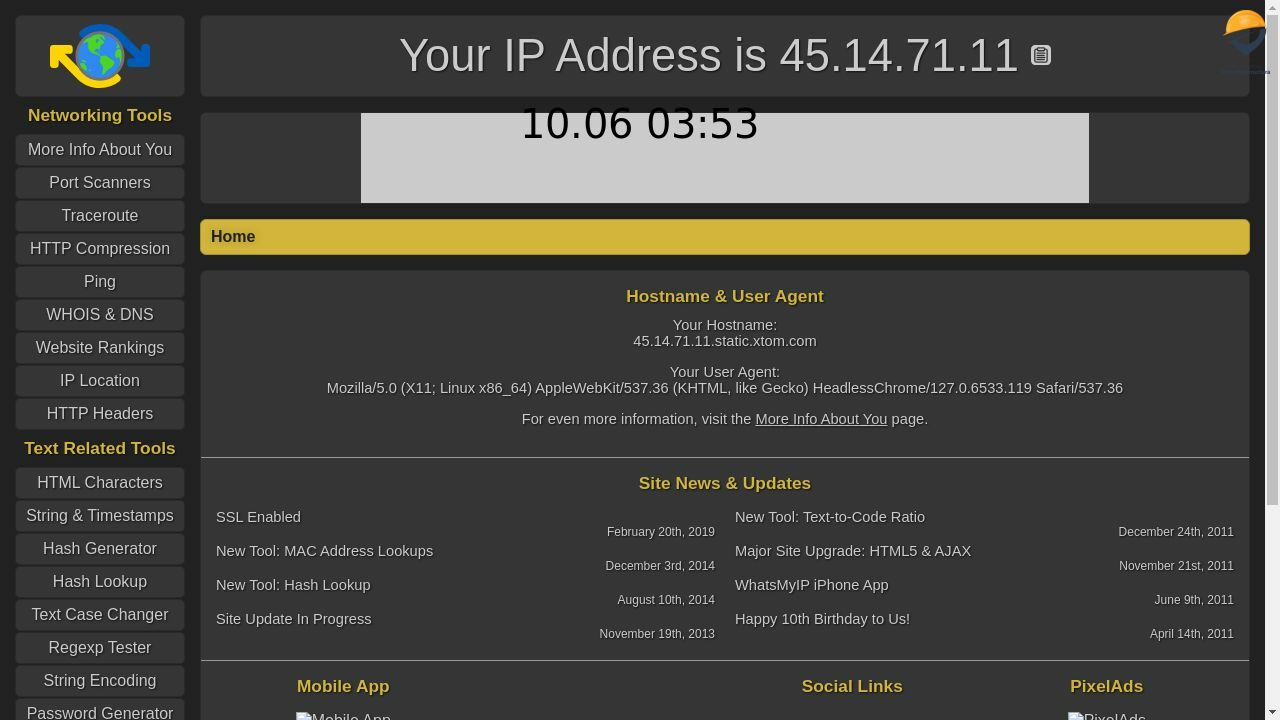Copy IP address using clipboard icon
Image resolution: width=1280 pixels, height=720 pixels.
(x=1040, y=56)
